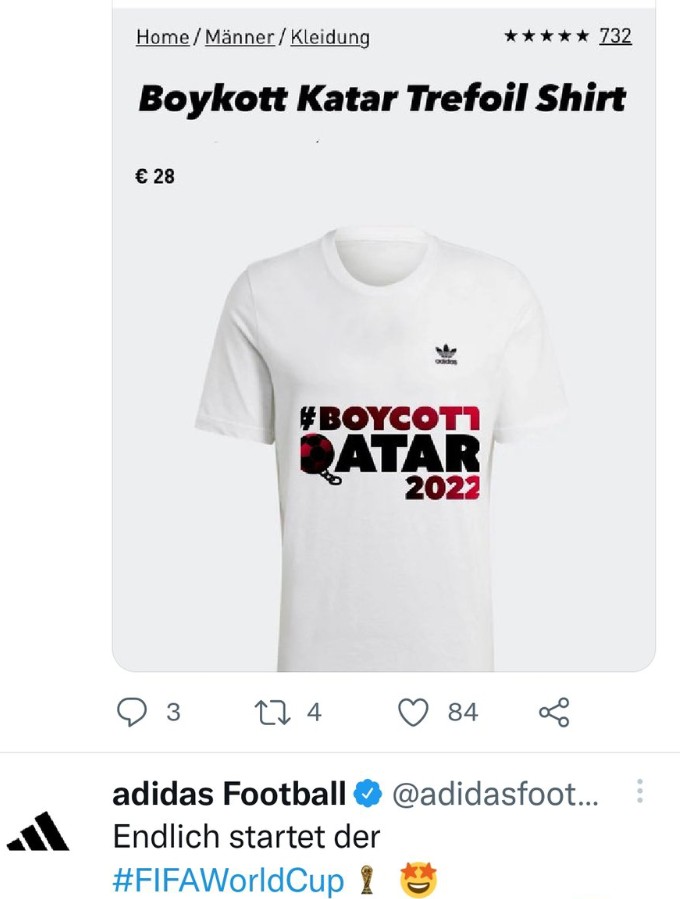Screen dimensions: 680x899
Task: Click the adidas three-stripes profile avatar
Action: [x=39, y=832]
